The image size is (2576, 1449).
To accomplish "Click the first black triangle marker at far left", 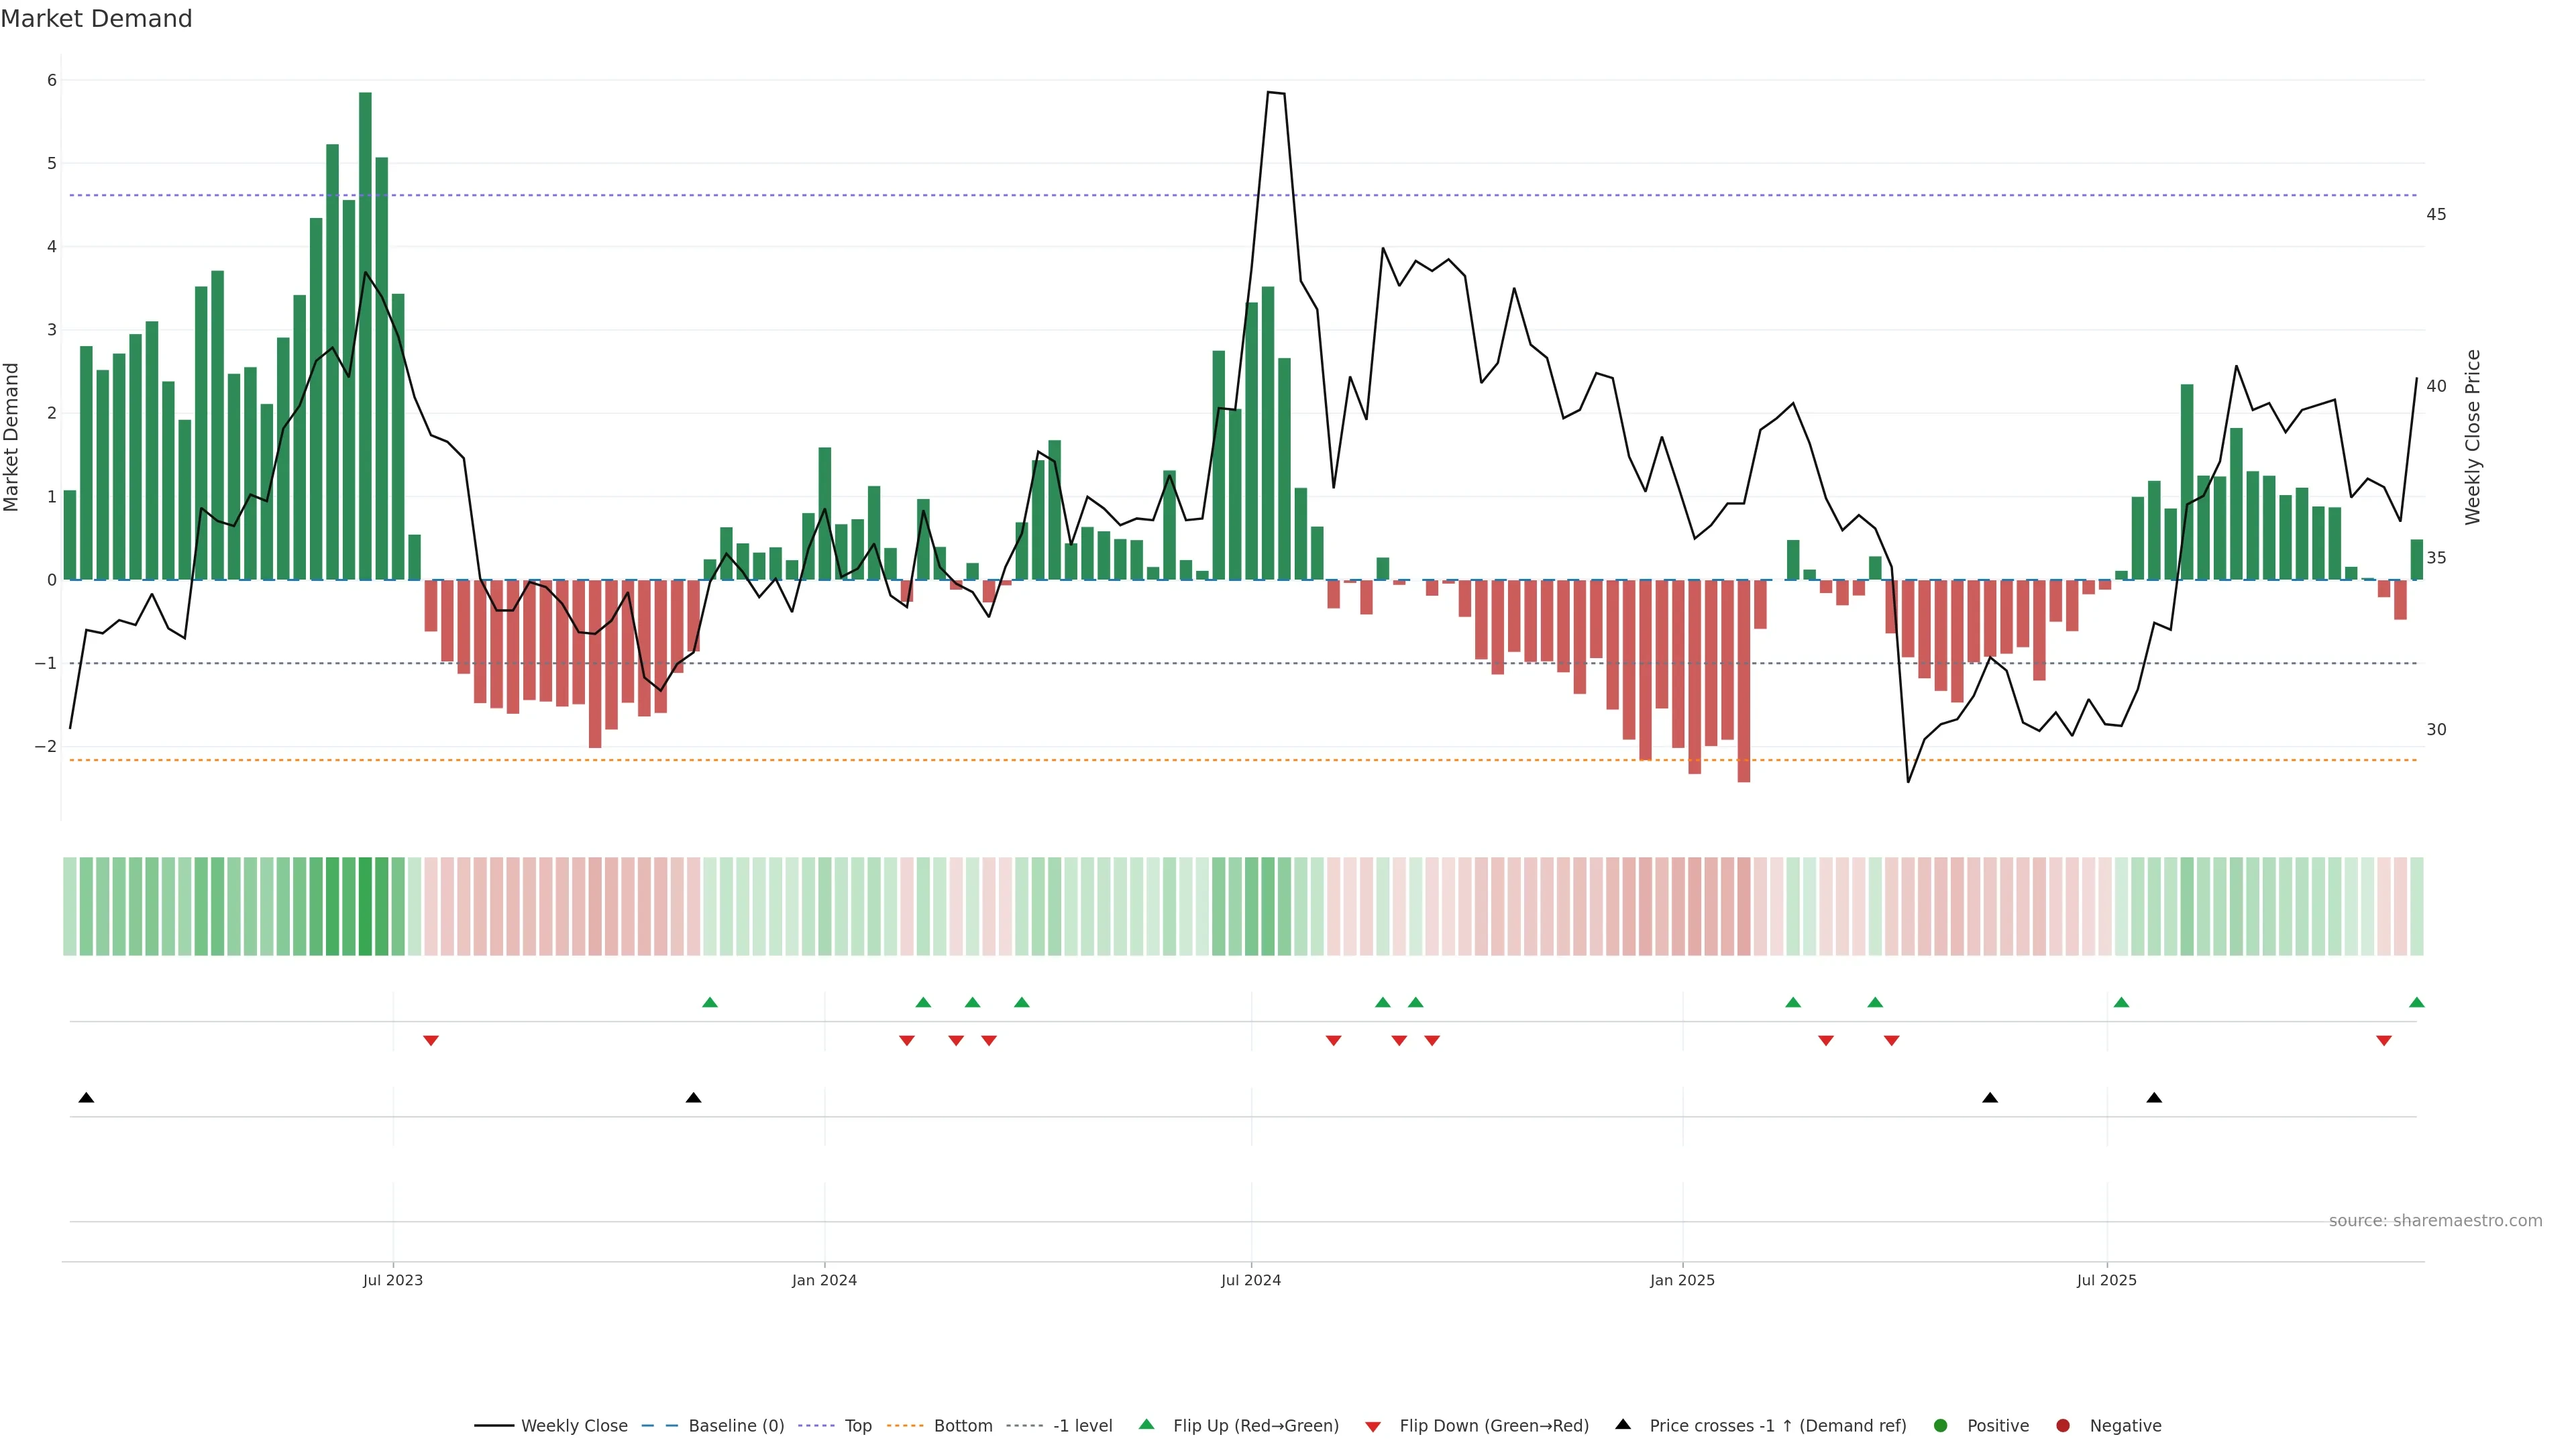I will tap(86, 1098).
